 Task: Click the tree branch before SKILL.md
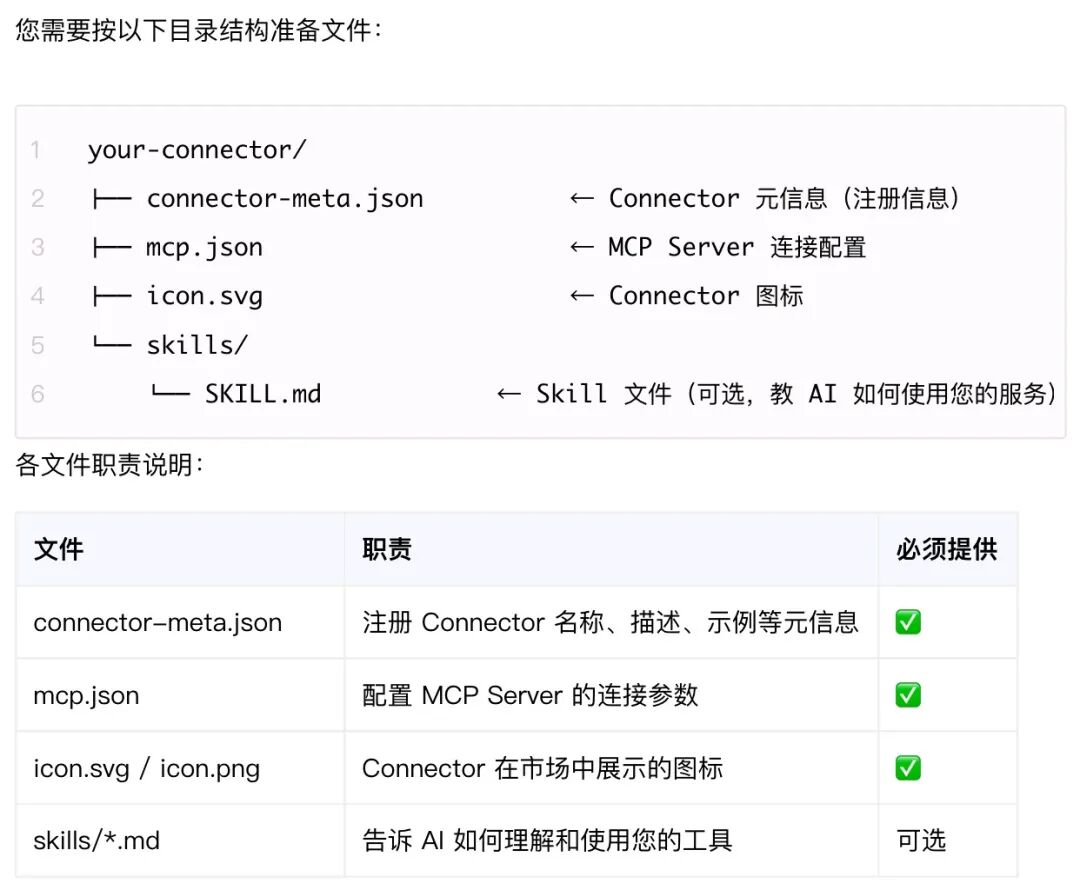coord(170,391)
